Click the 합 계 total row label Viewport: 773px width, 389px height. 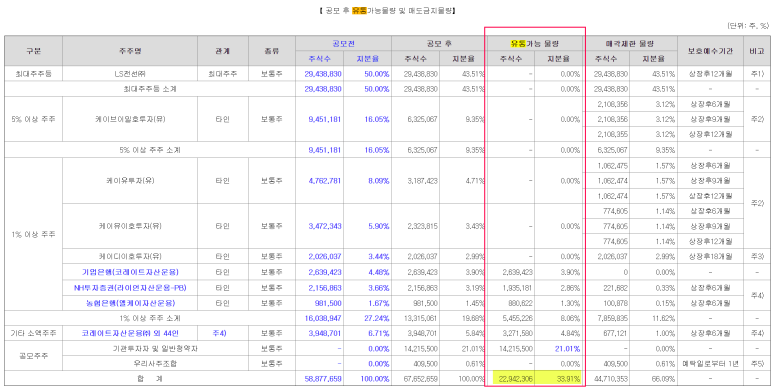click(150, 379)
